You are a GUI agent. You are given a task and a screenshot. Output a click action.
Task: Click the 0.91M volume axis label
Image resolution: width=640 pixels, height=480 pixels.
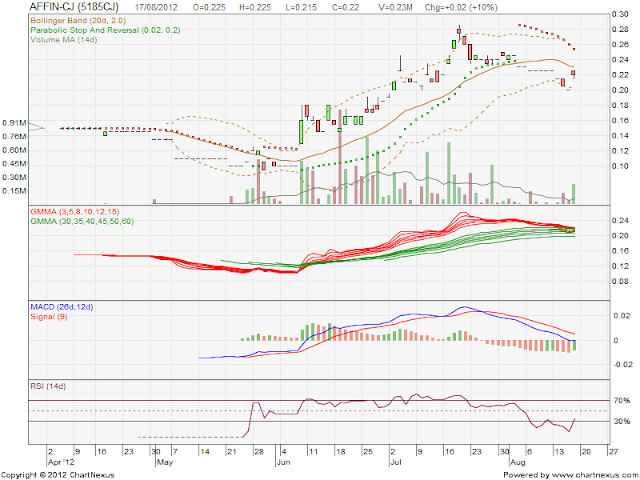(x=15, y=123)
